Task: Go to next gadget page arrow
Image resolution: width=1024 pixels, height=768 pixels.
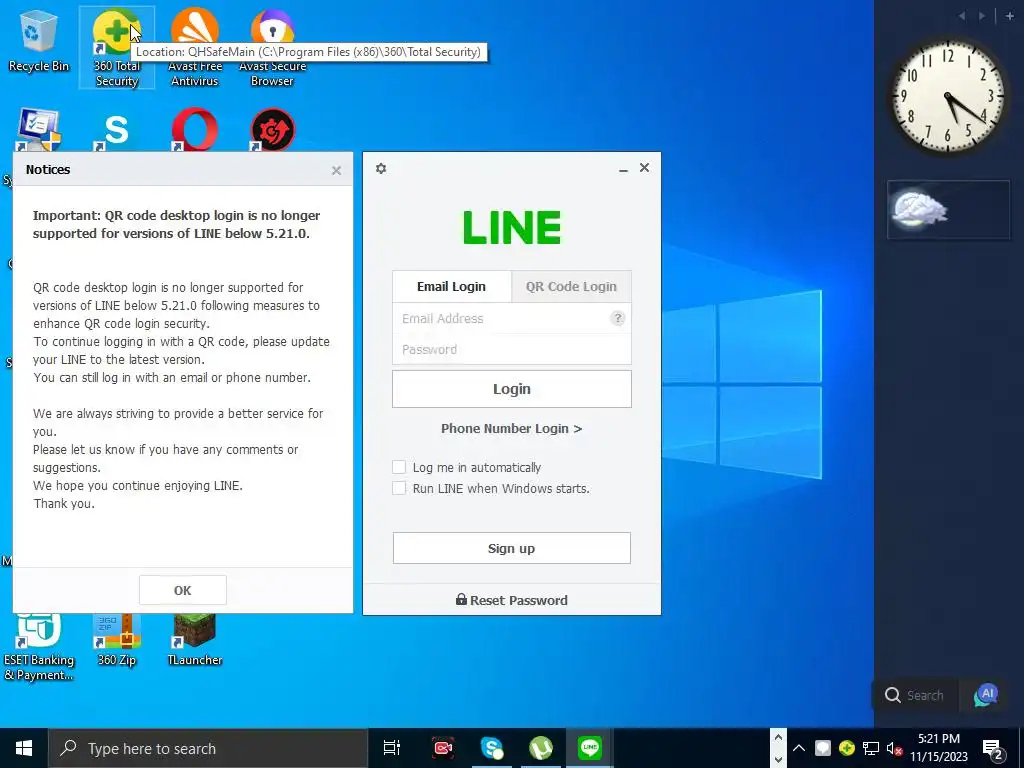Action: point(982,16)
